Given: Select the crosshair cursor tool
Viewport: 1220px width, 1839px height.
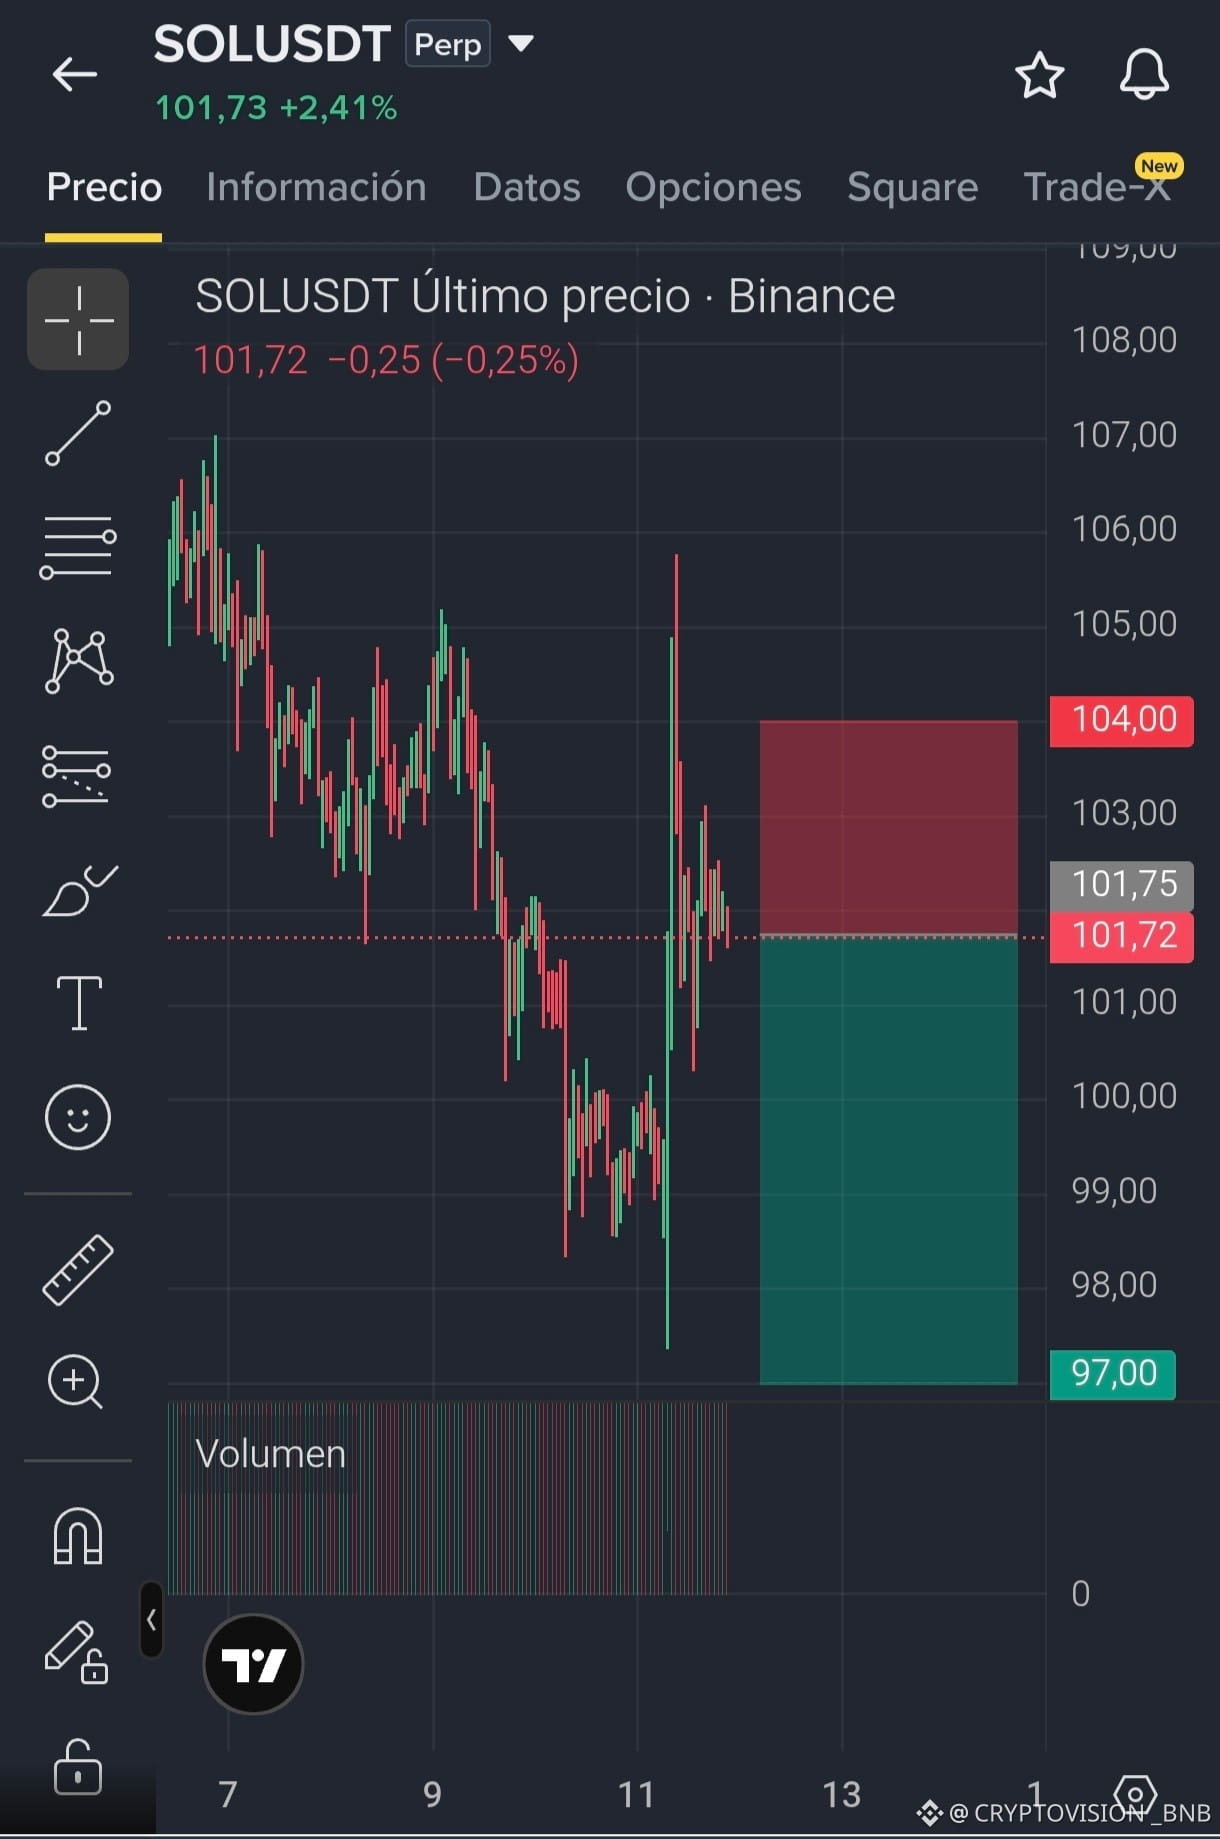Looking at the screenshot, I should [78, 319].
